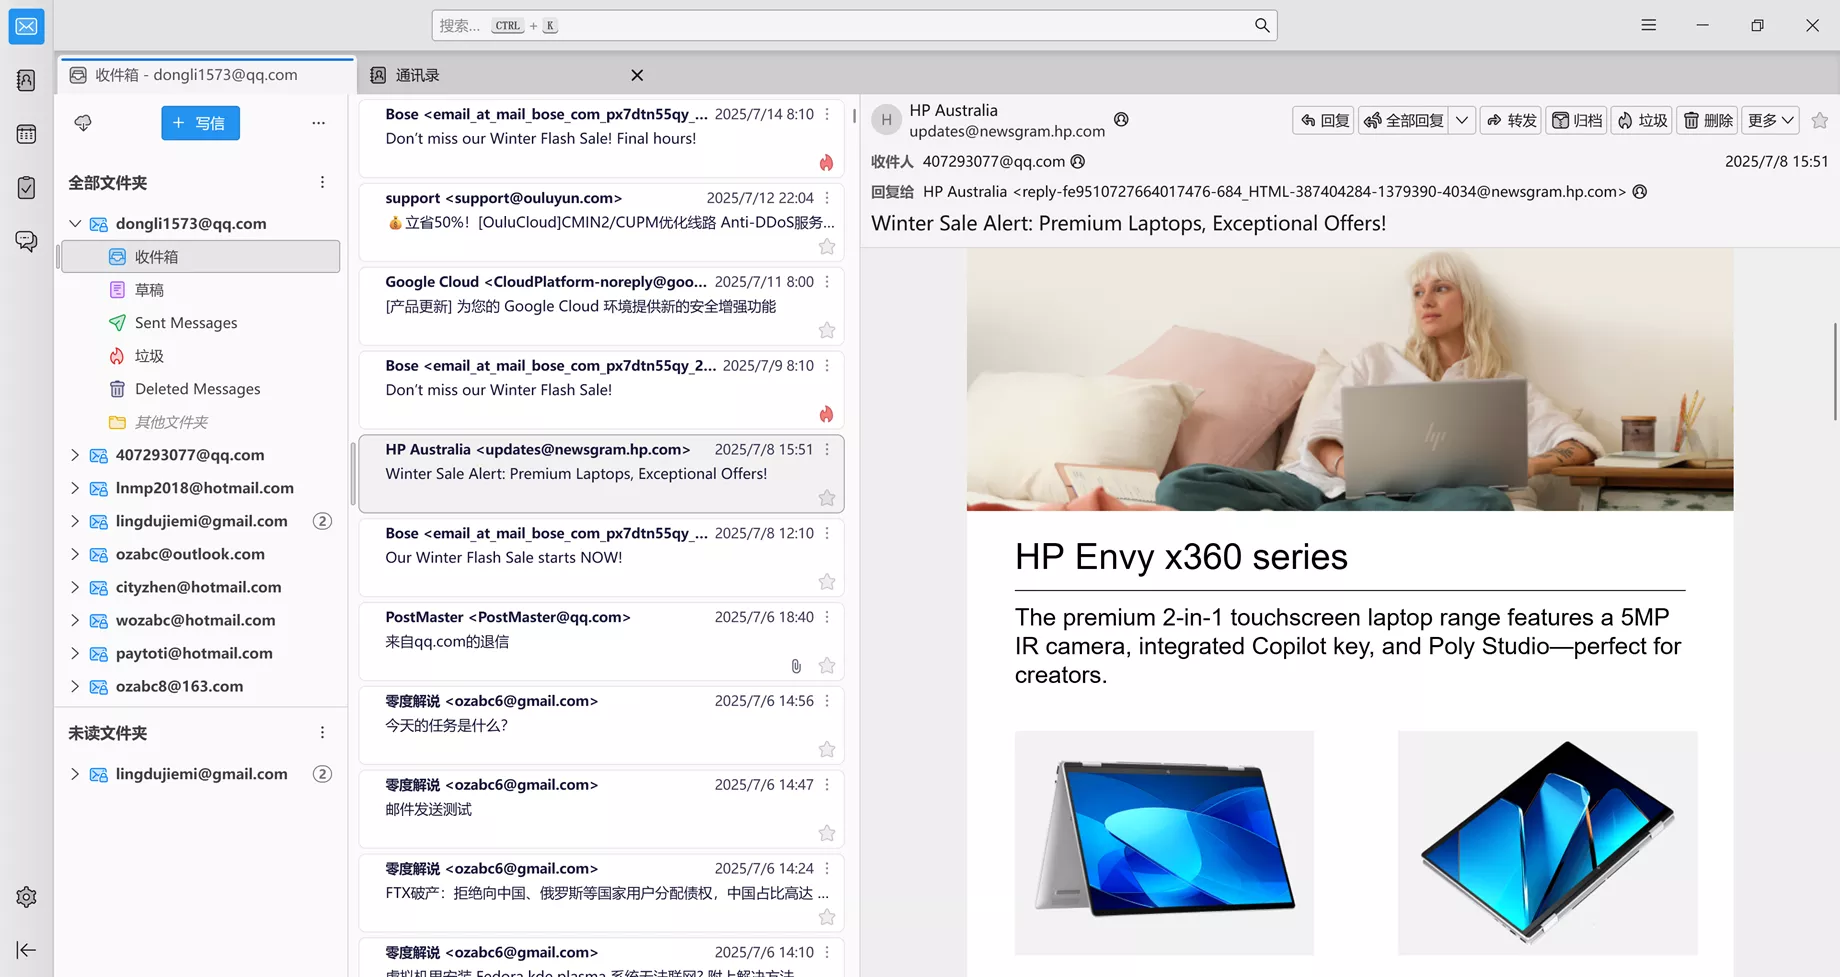Click the search magnifier icon
1840x977 pixels.
tap(1262, 25)
